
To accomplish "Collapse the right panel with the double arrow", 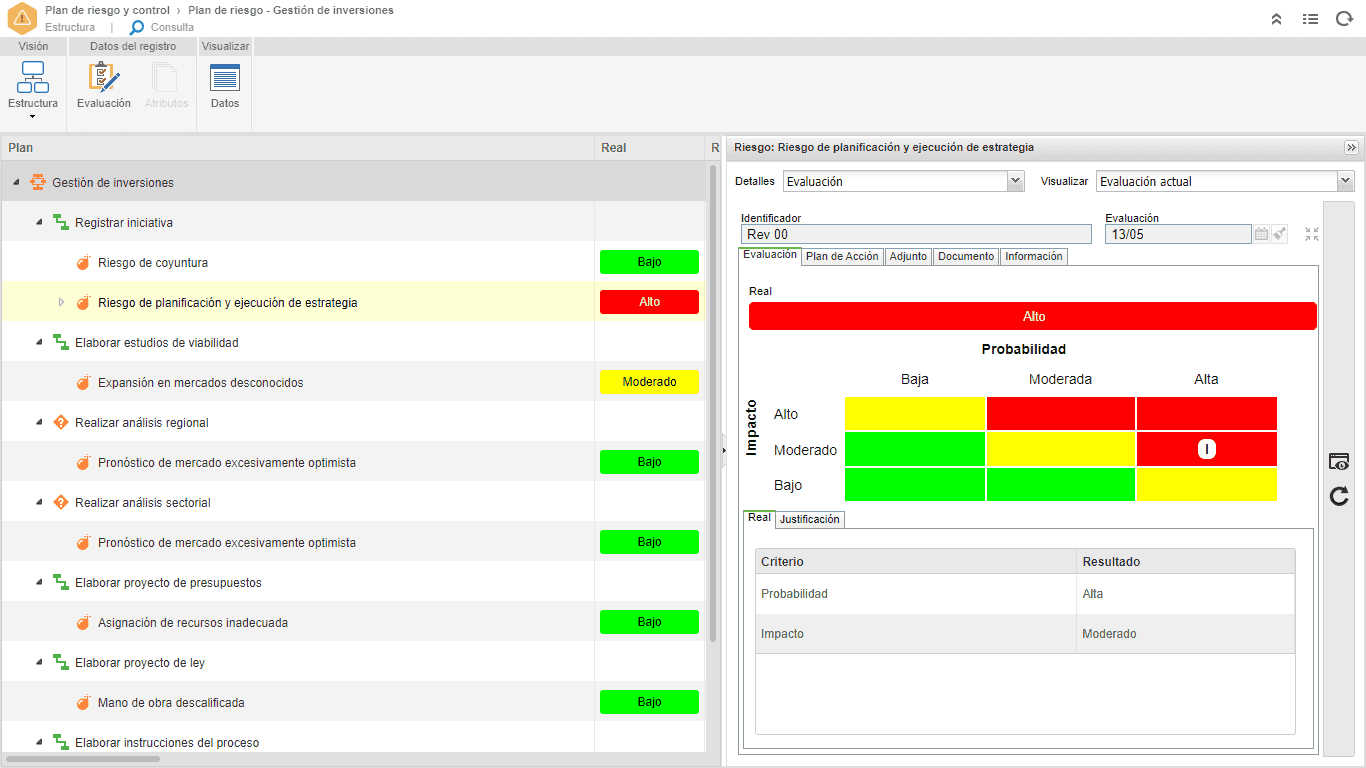I will [x=1351, y=147].
